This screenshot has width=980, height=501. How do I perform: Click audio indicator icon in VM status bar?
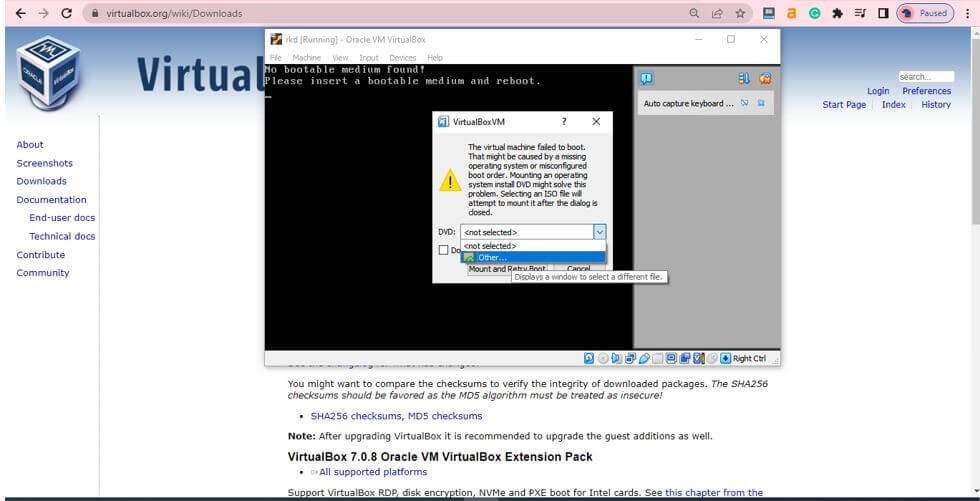(x=616, y=359)
